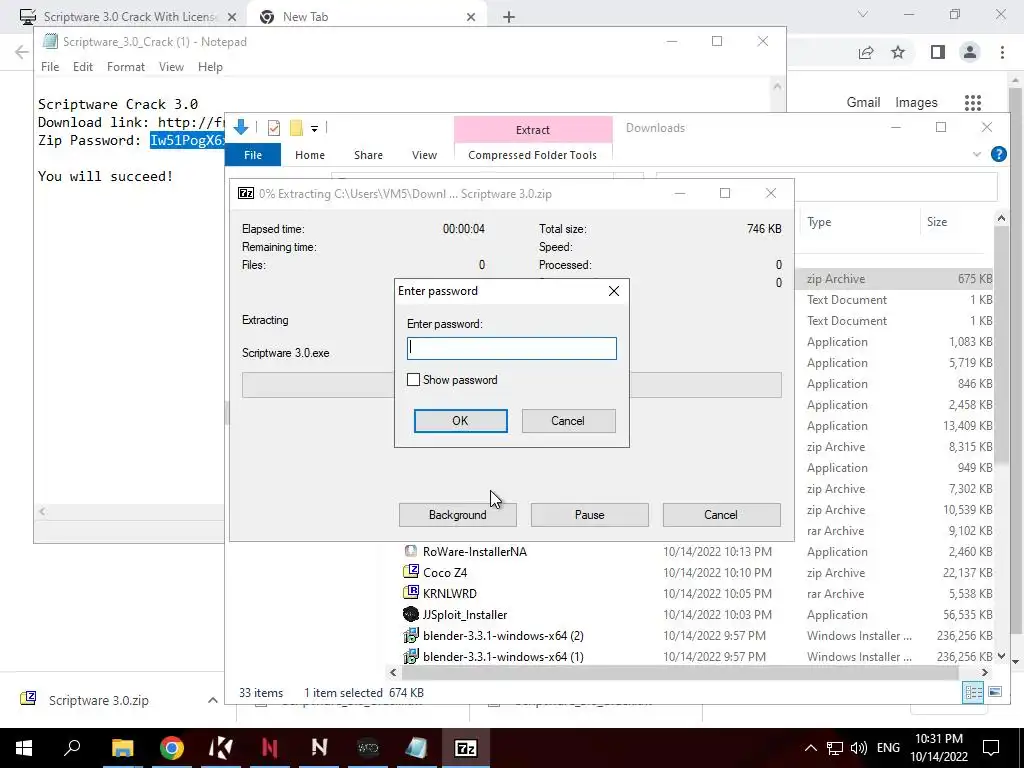Send extraction to Background
1024x768 pixels.
coord(457,515)
